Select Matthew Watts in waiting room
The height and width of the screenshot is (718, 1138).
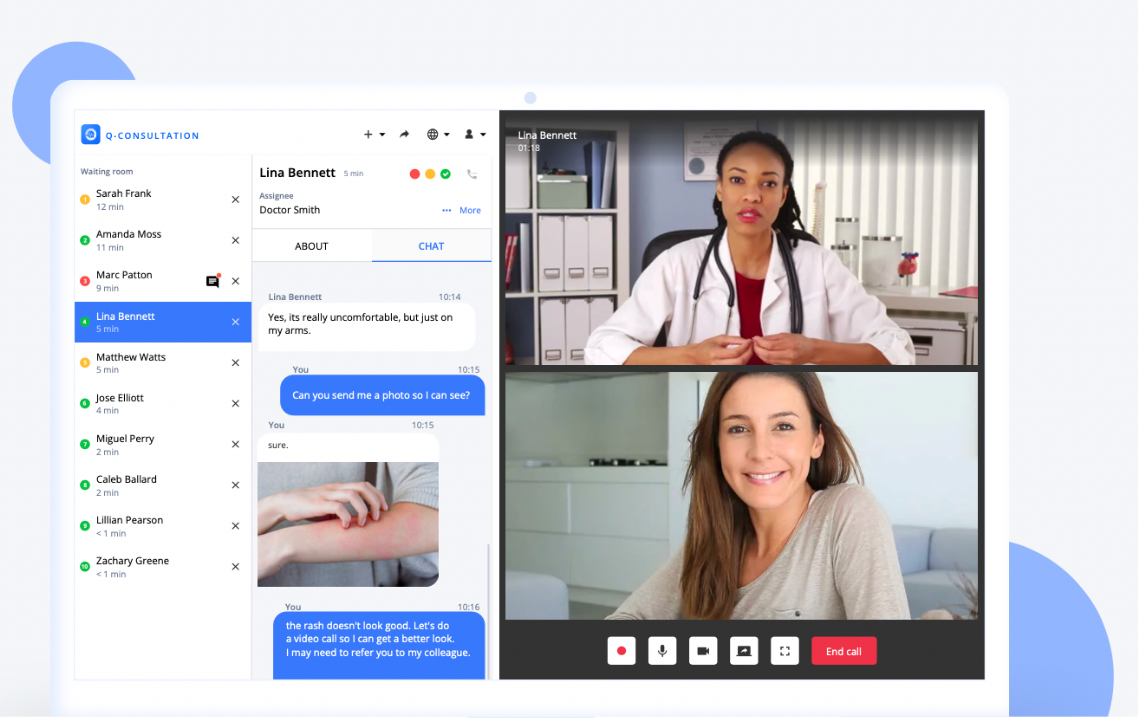click(x=163, y=362)
